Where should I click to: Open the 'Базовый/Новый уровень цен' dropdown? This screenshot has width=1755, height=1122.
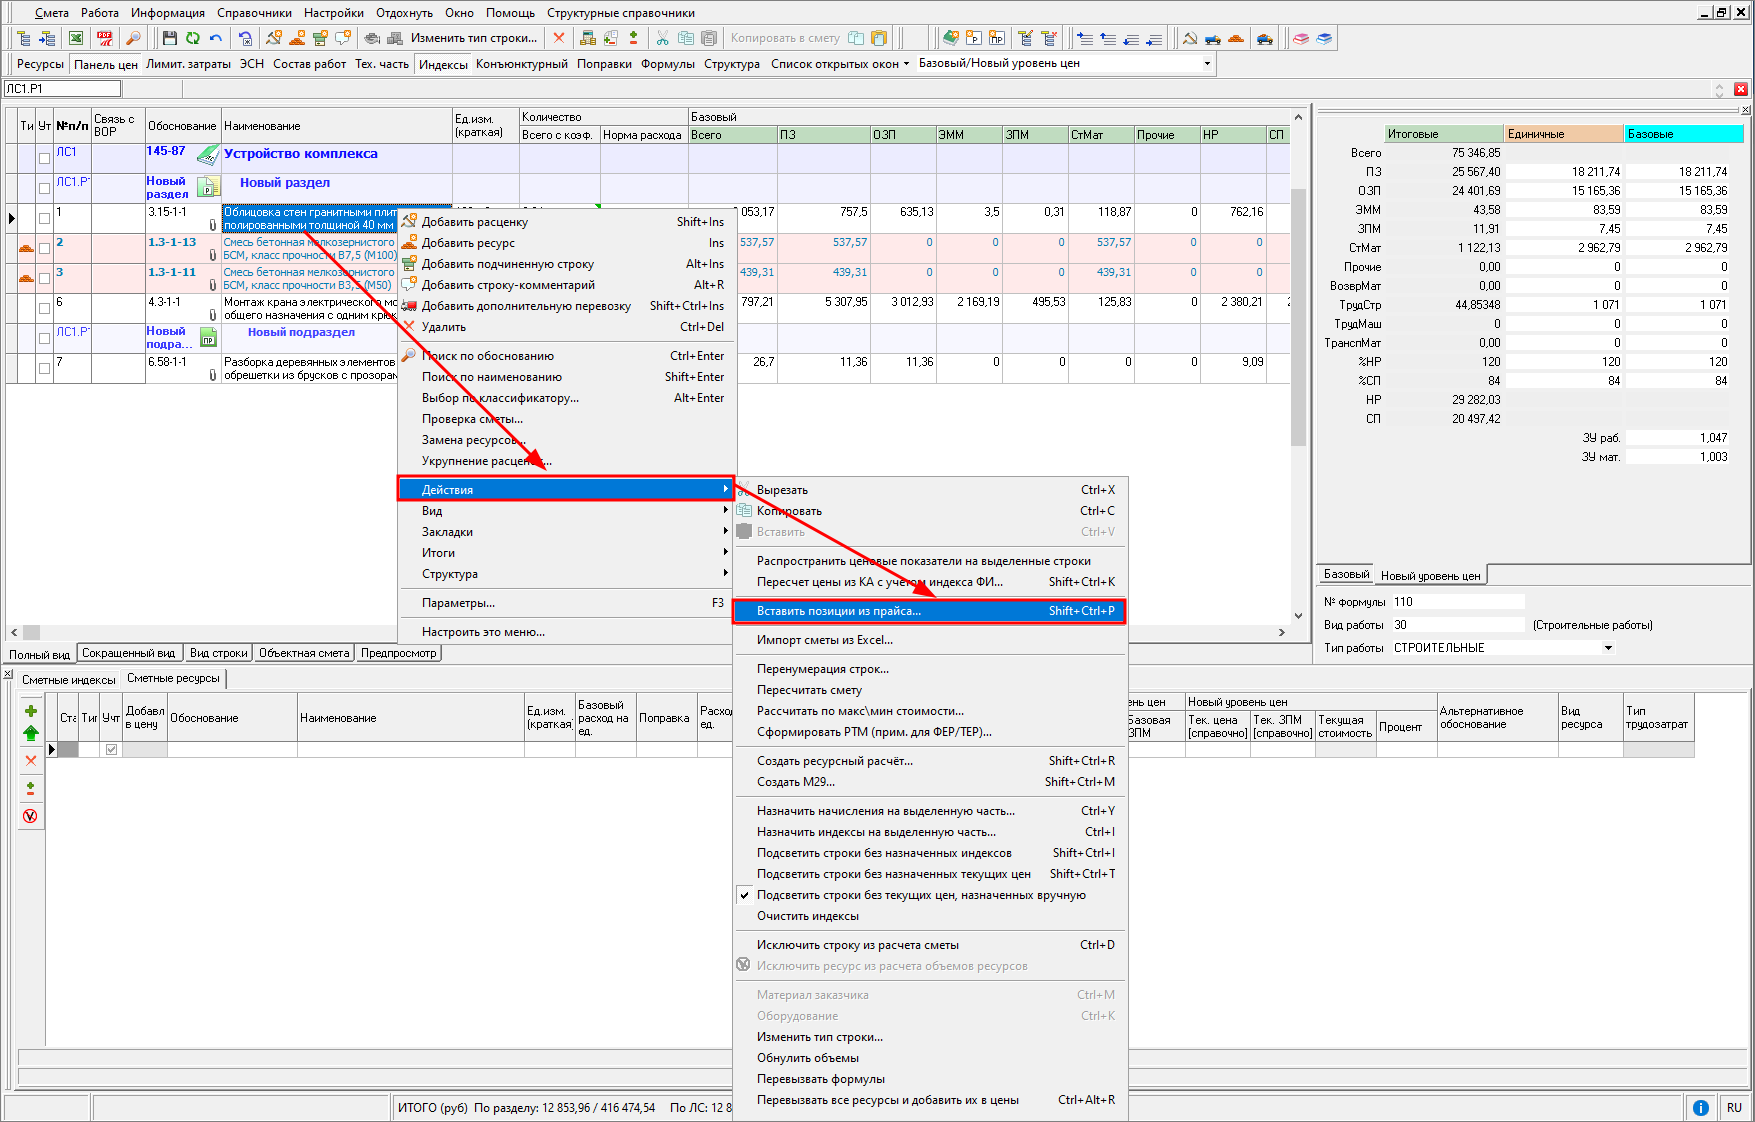pos(1207,63)
